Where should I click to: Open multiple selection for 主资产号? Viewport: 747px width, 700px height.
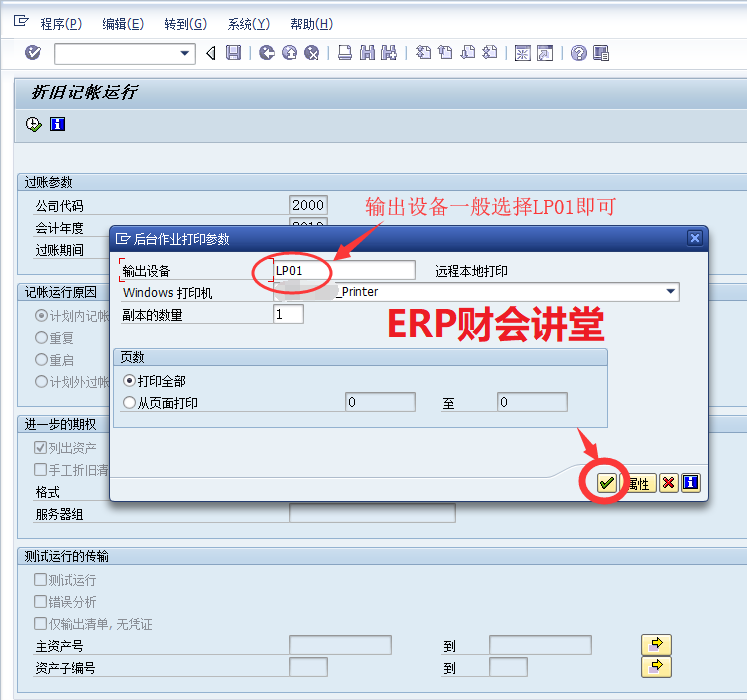656,645
